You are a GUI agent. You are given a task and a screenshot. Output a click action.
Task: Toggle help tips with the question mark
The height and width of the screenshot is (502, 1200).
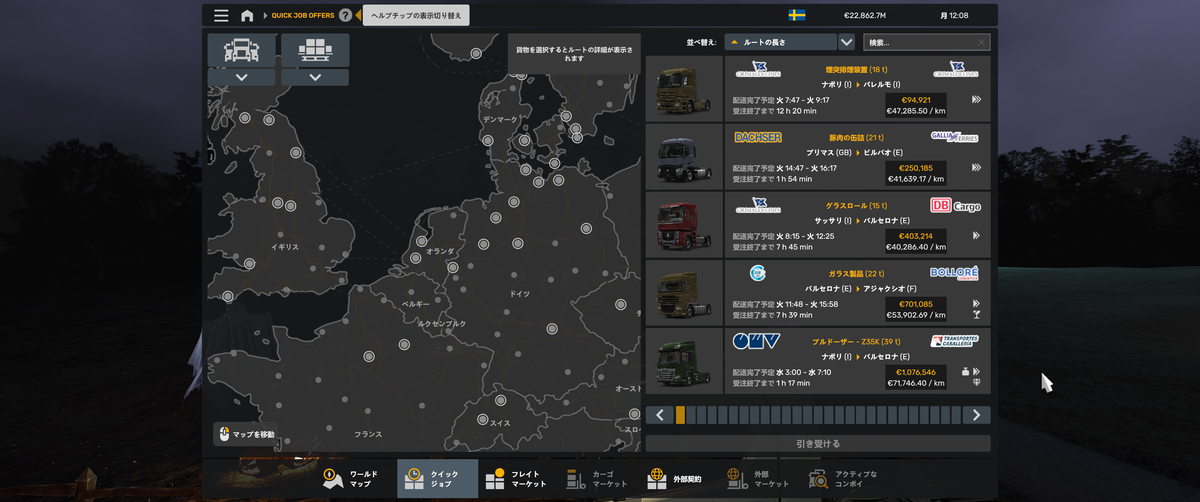point(345,16)
